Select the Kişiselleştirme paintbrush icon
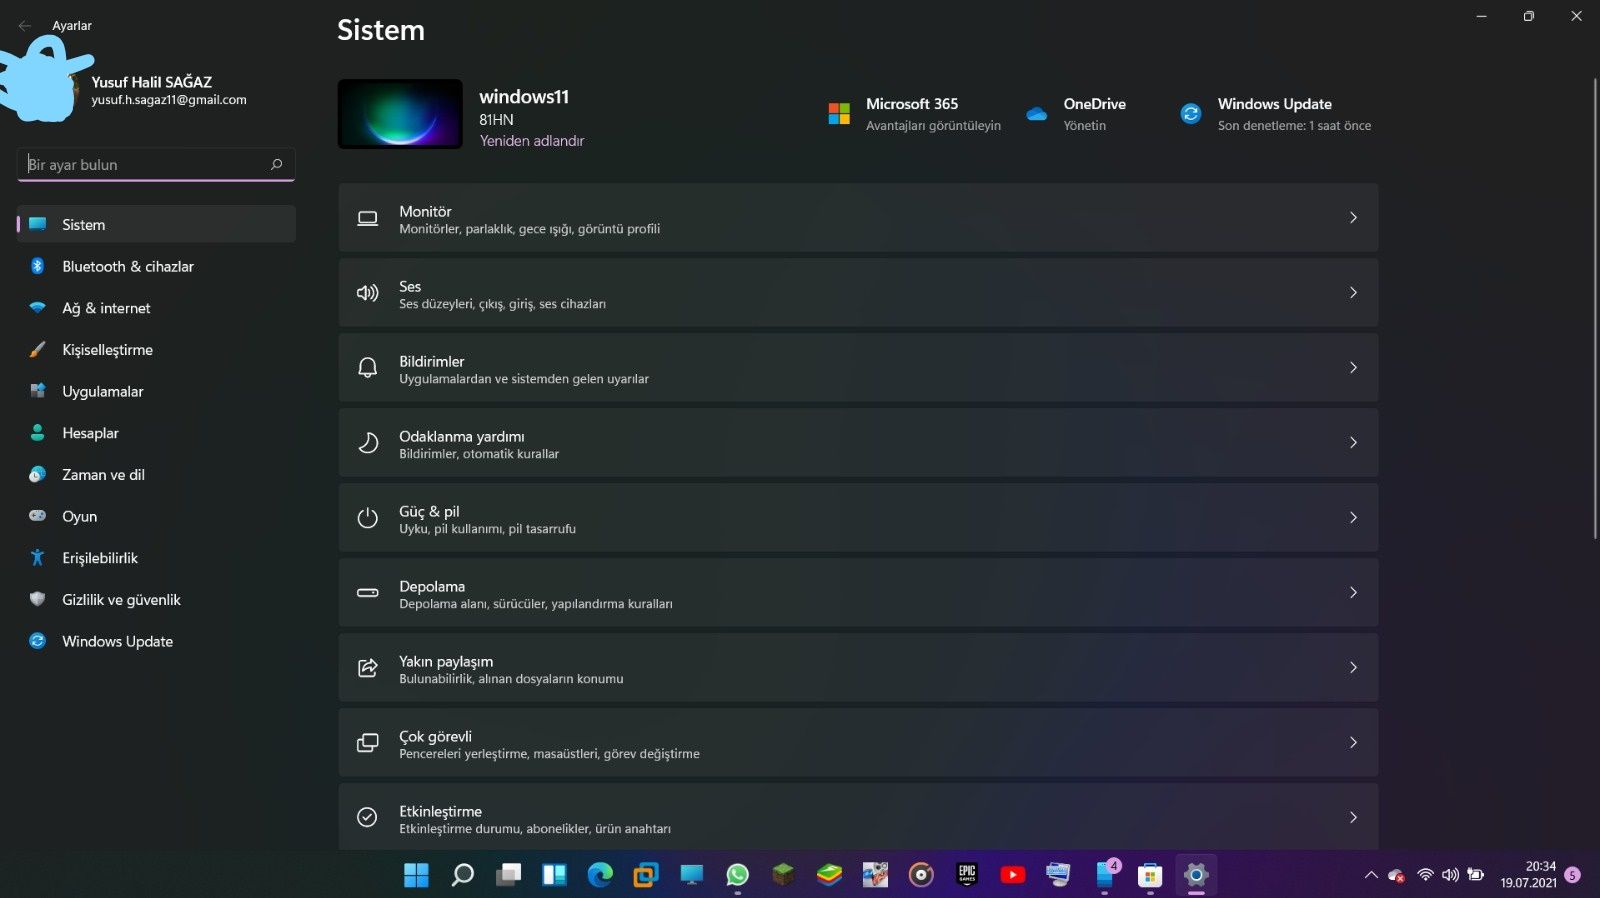This screenshot has height=898, width=1600. (37, 350)
